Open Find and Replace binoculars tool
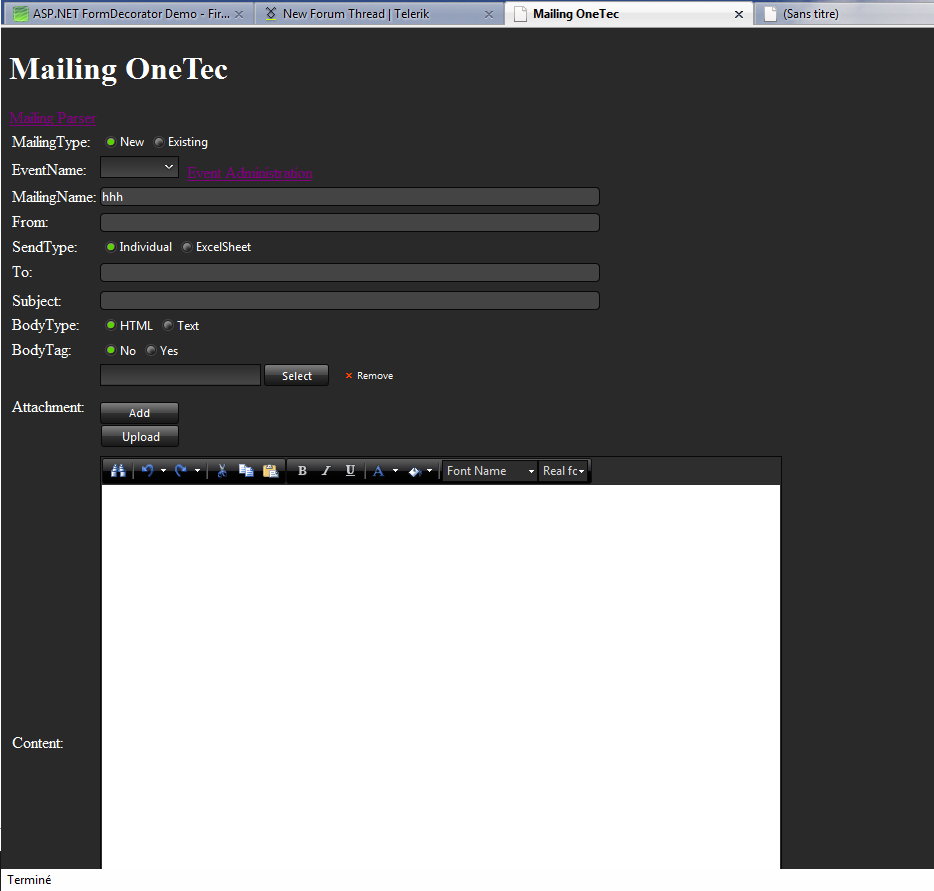Viewport: 934px width, 891px height. 118,471
